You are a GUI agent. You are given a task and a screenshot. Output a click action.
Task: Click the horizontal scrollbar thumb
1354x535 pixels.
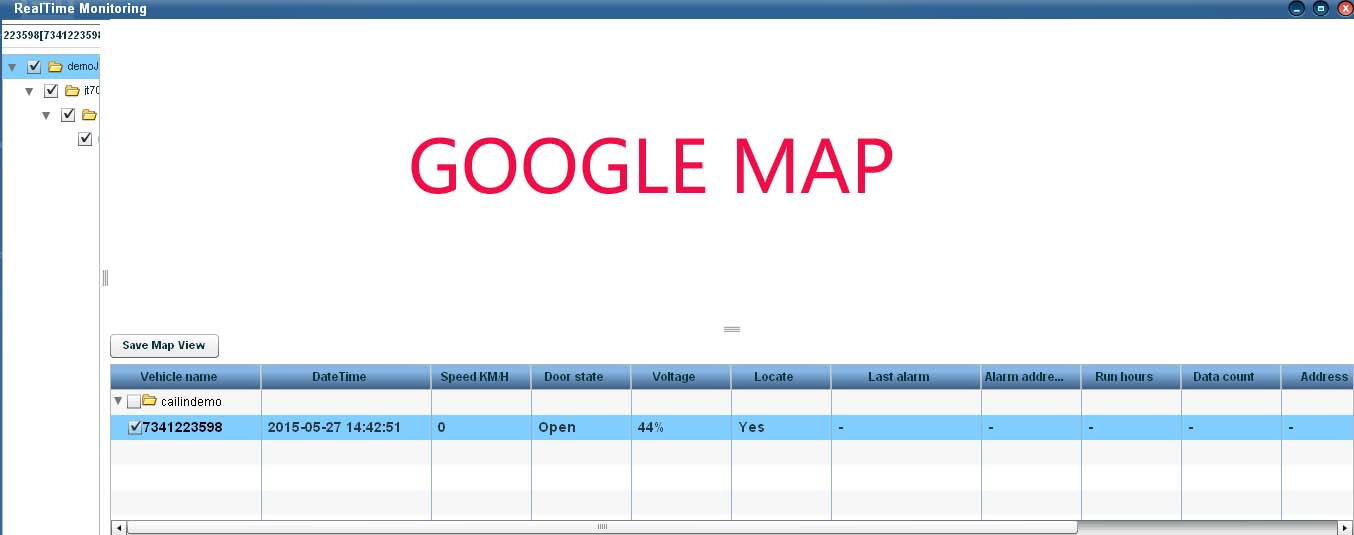click(x=602, y=527)
